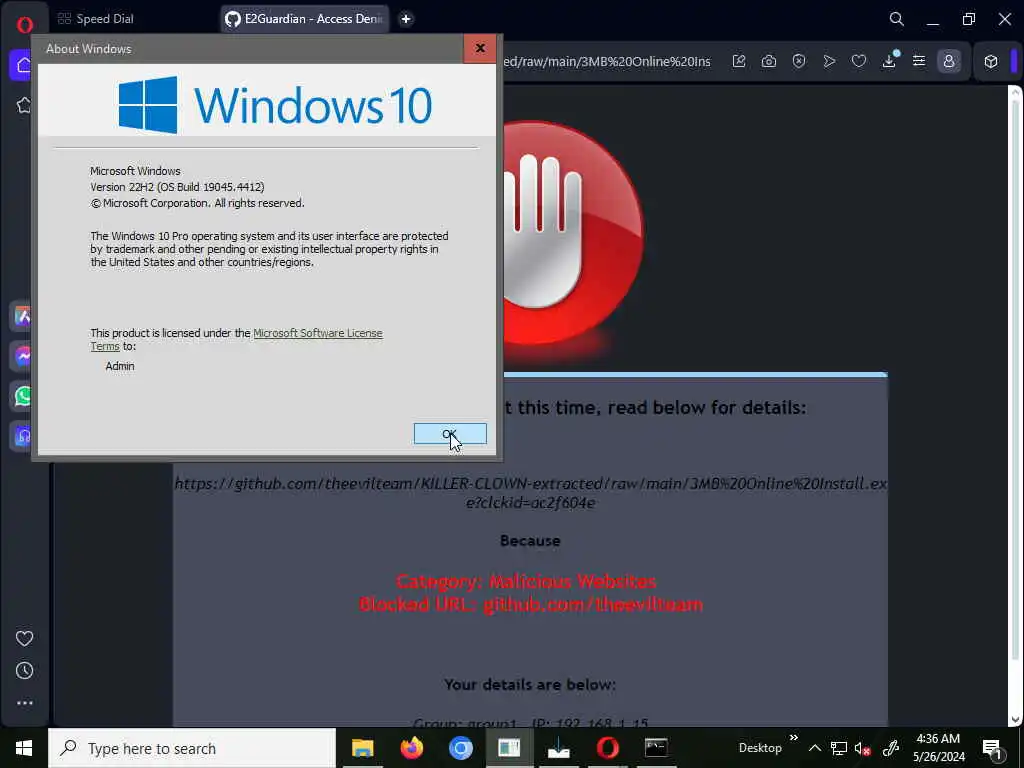Open the Action Center notifications icon
Screen dimensions: 1024x768
993,748
